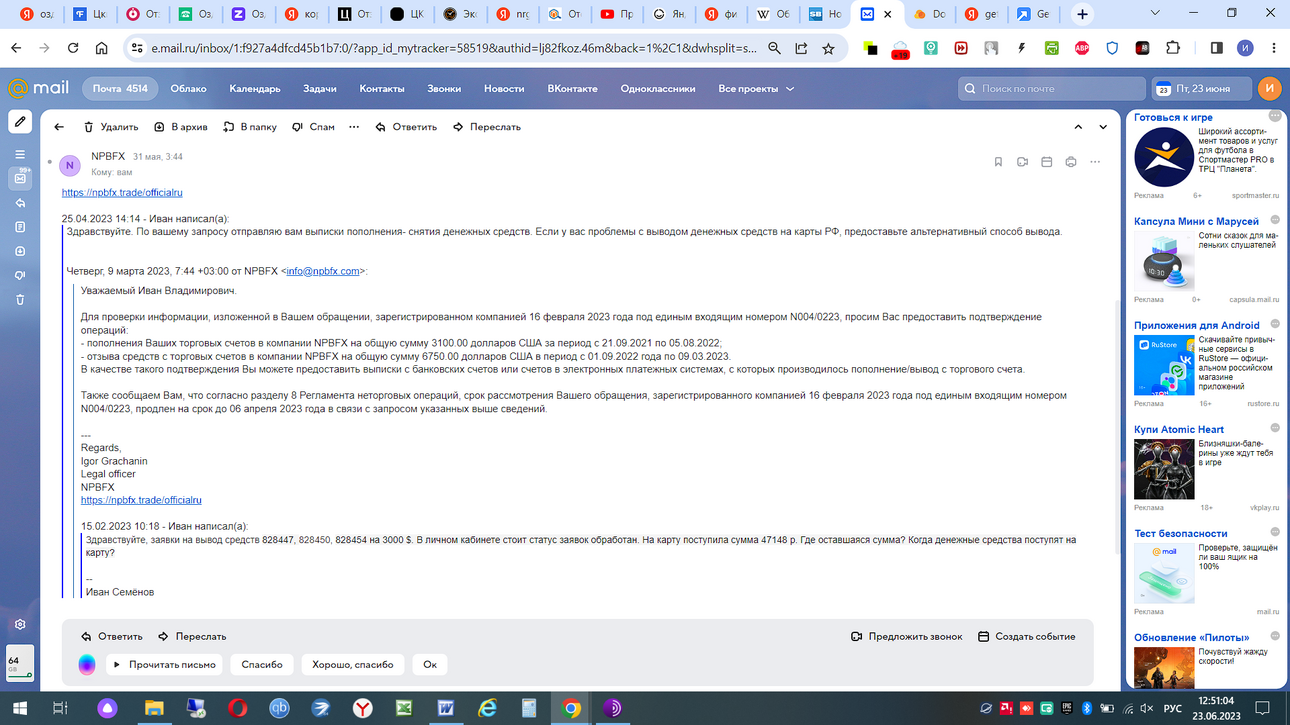
Task: Open Календарь in the top navigation
Action: tap(255, 89)
